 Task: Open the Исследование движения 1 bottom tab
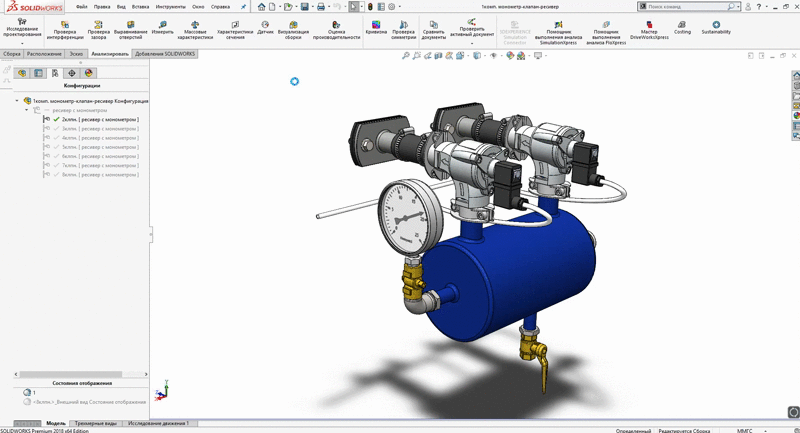pos(158,423)
